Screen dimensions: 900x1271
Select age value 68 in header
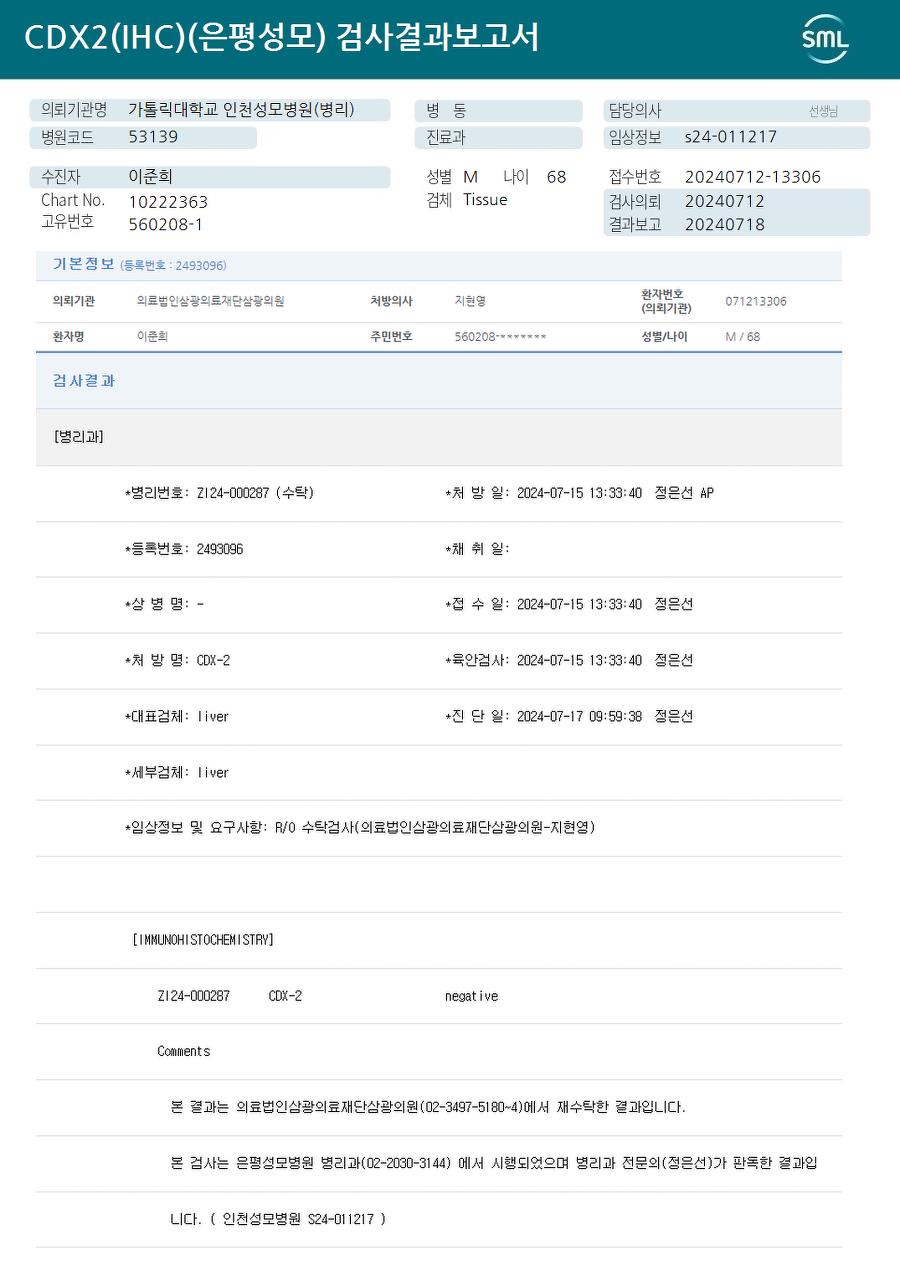557,177
